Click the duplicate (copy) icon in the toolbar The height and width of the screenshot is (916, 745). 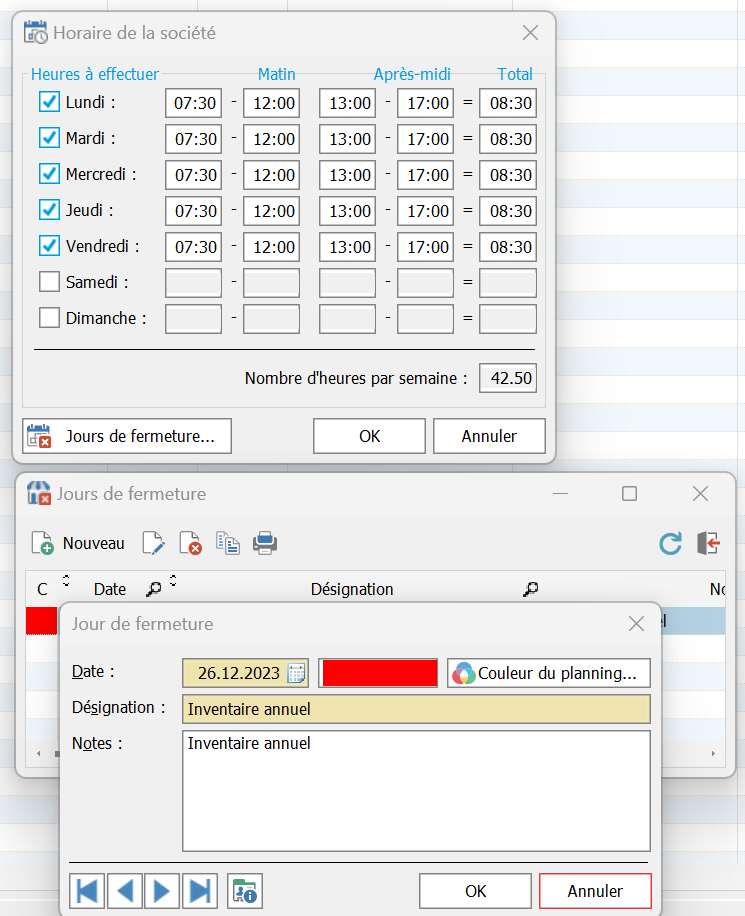(x=228, y=543)
